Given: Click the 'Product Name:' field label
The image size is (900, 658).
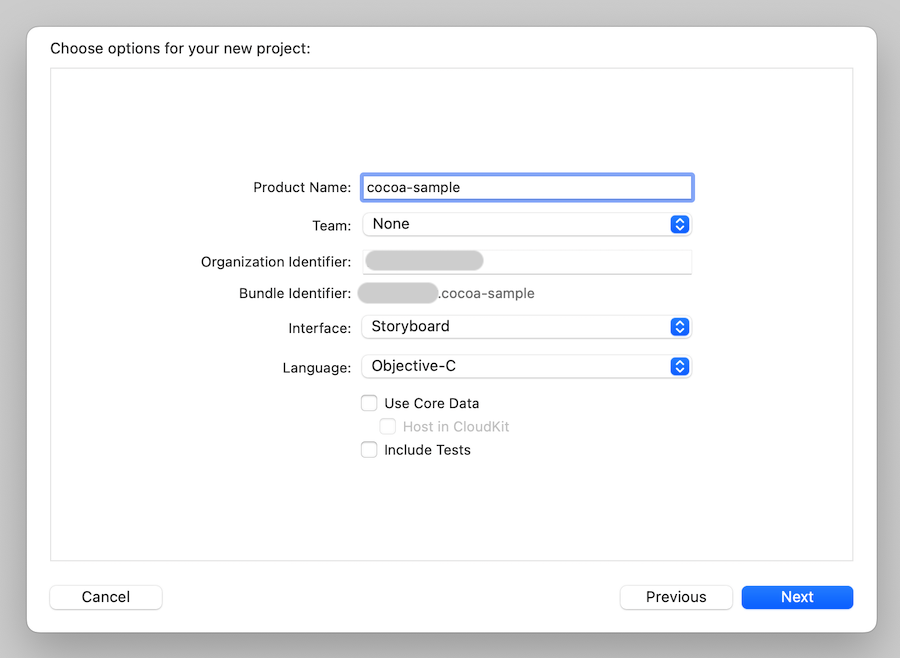Looking at the screenshot, I should click(x=302, y=187).
